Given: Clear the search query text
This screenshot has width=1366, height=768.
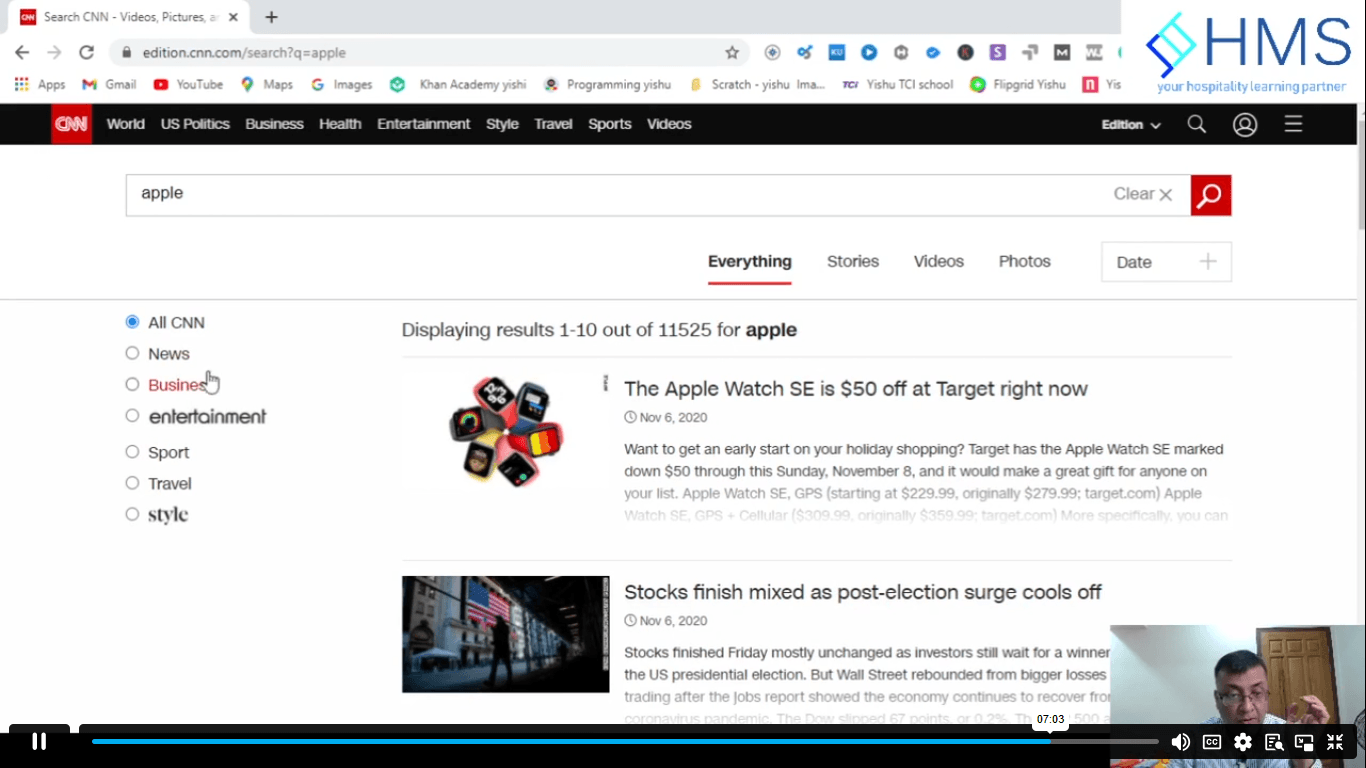Looking at the screenshot, I should coord(1143,194).
